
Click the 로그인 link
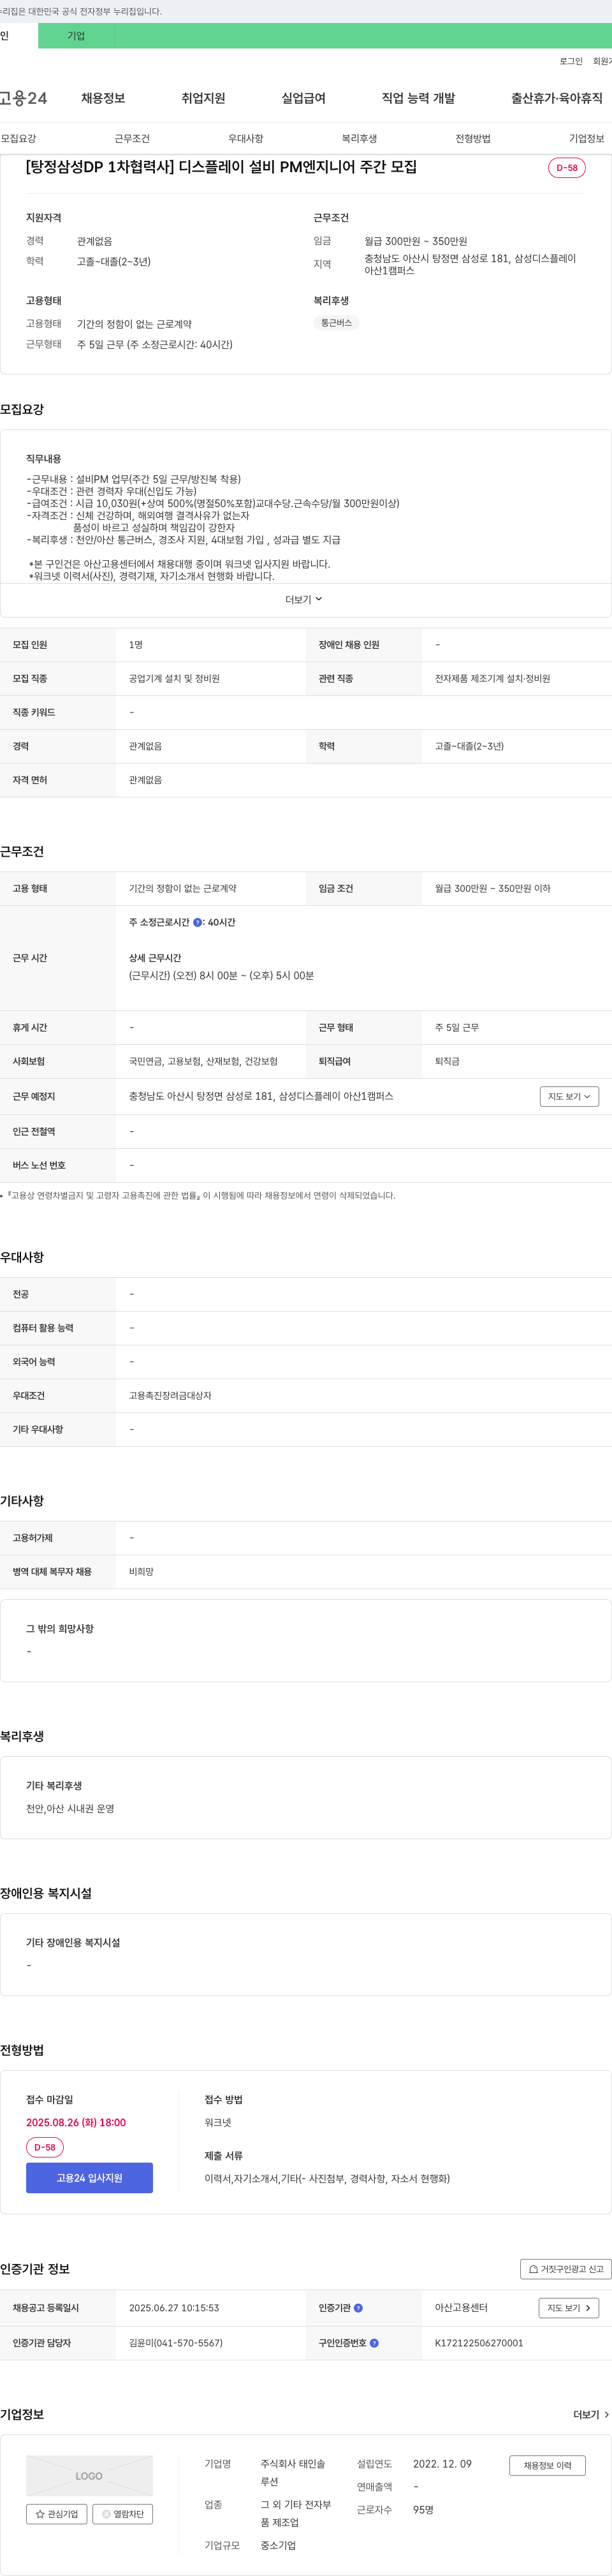tap(571, 61)
